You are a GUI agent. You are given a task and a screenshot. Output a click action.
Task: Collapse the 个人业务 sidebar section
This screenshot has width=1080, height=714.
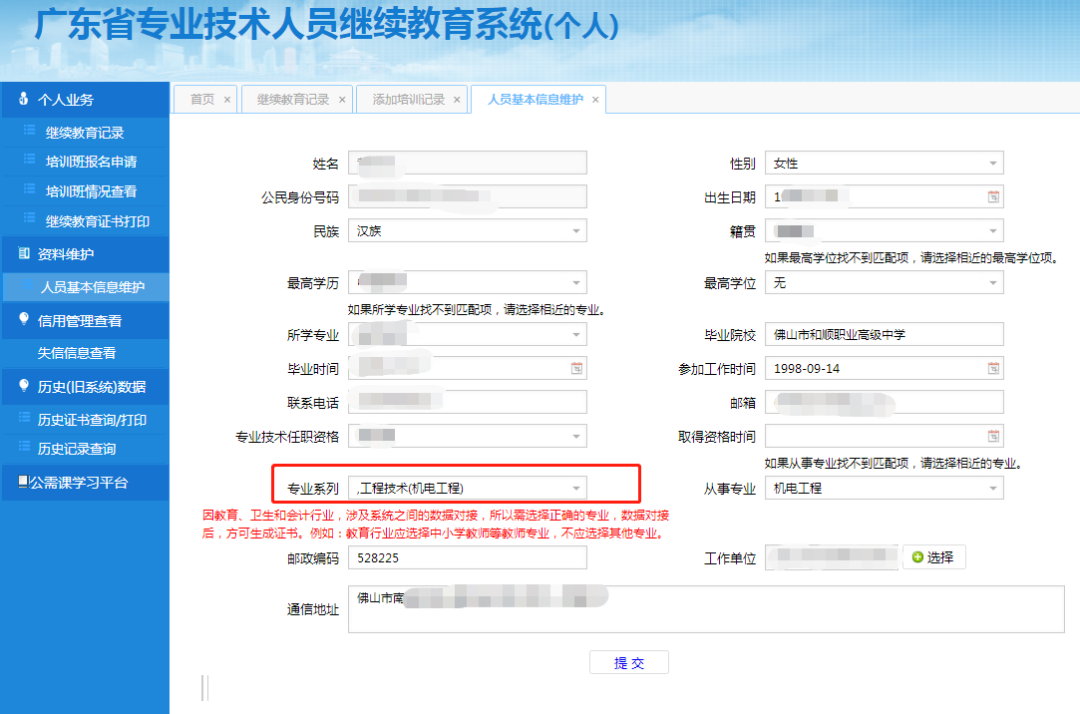coord(85,100)
